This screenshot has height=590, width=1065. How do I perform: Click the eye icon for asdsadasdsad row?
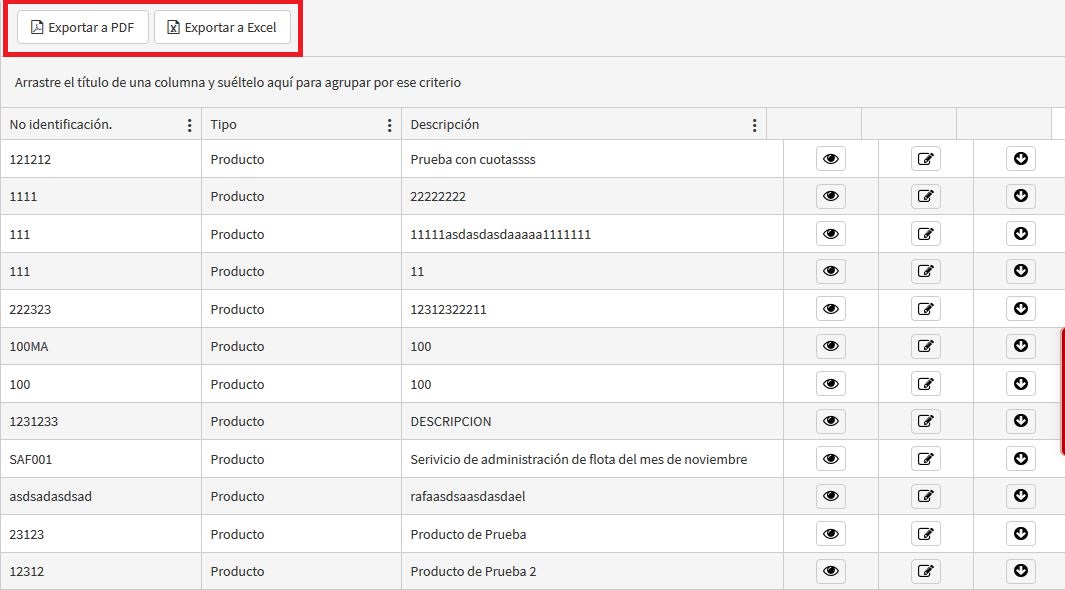pos(830,497)
